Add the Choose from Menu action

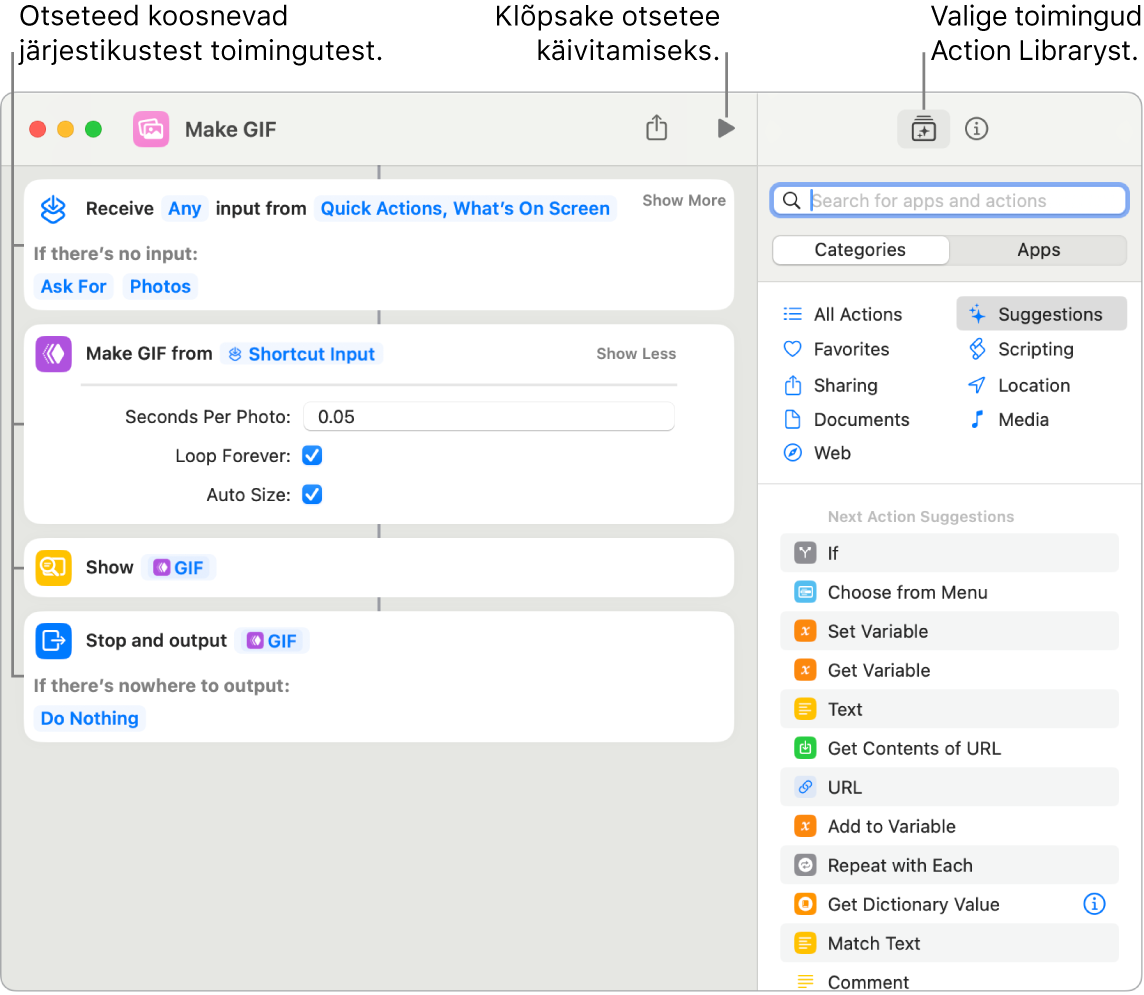click(x=906, y=592)
